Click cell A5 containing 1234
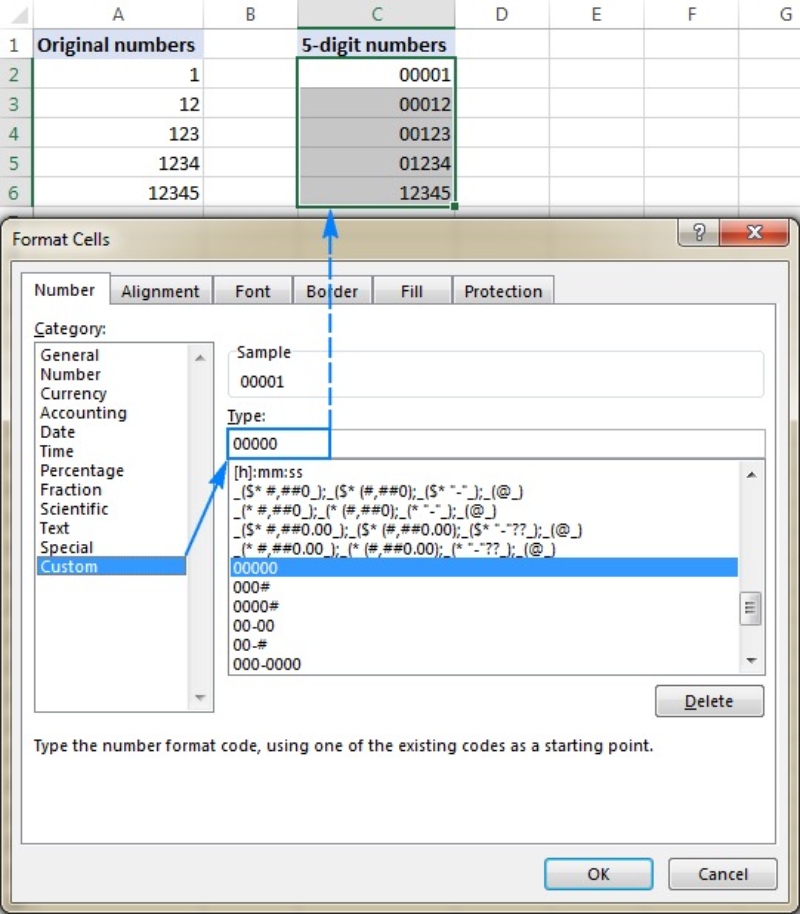Viewport: 800px width, 914px height. pos(118,163)
